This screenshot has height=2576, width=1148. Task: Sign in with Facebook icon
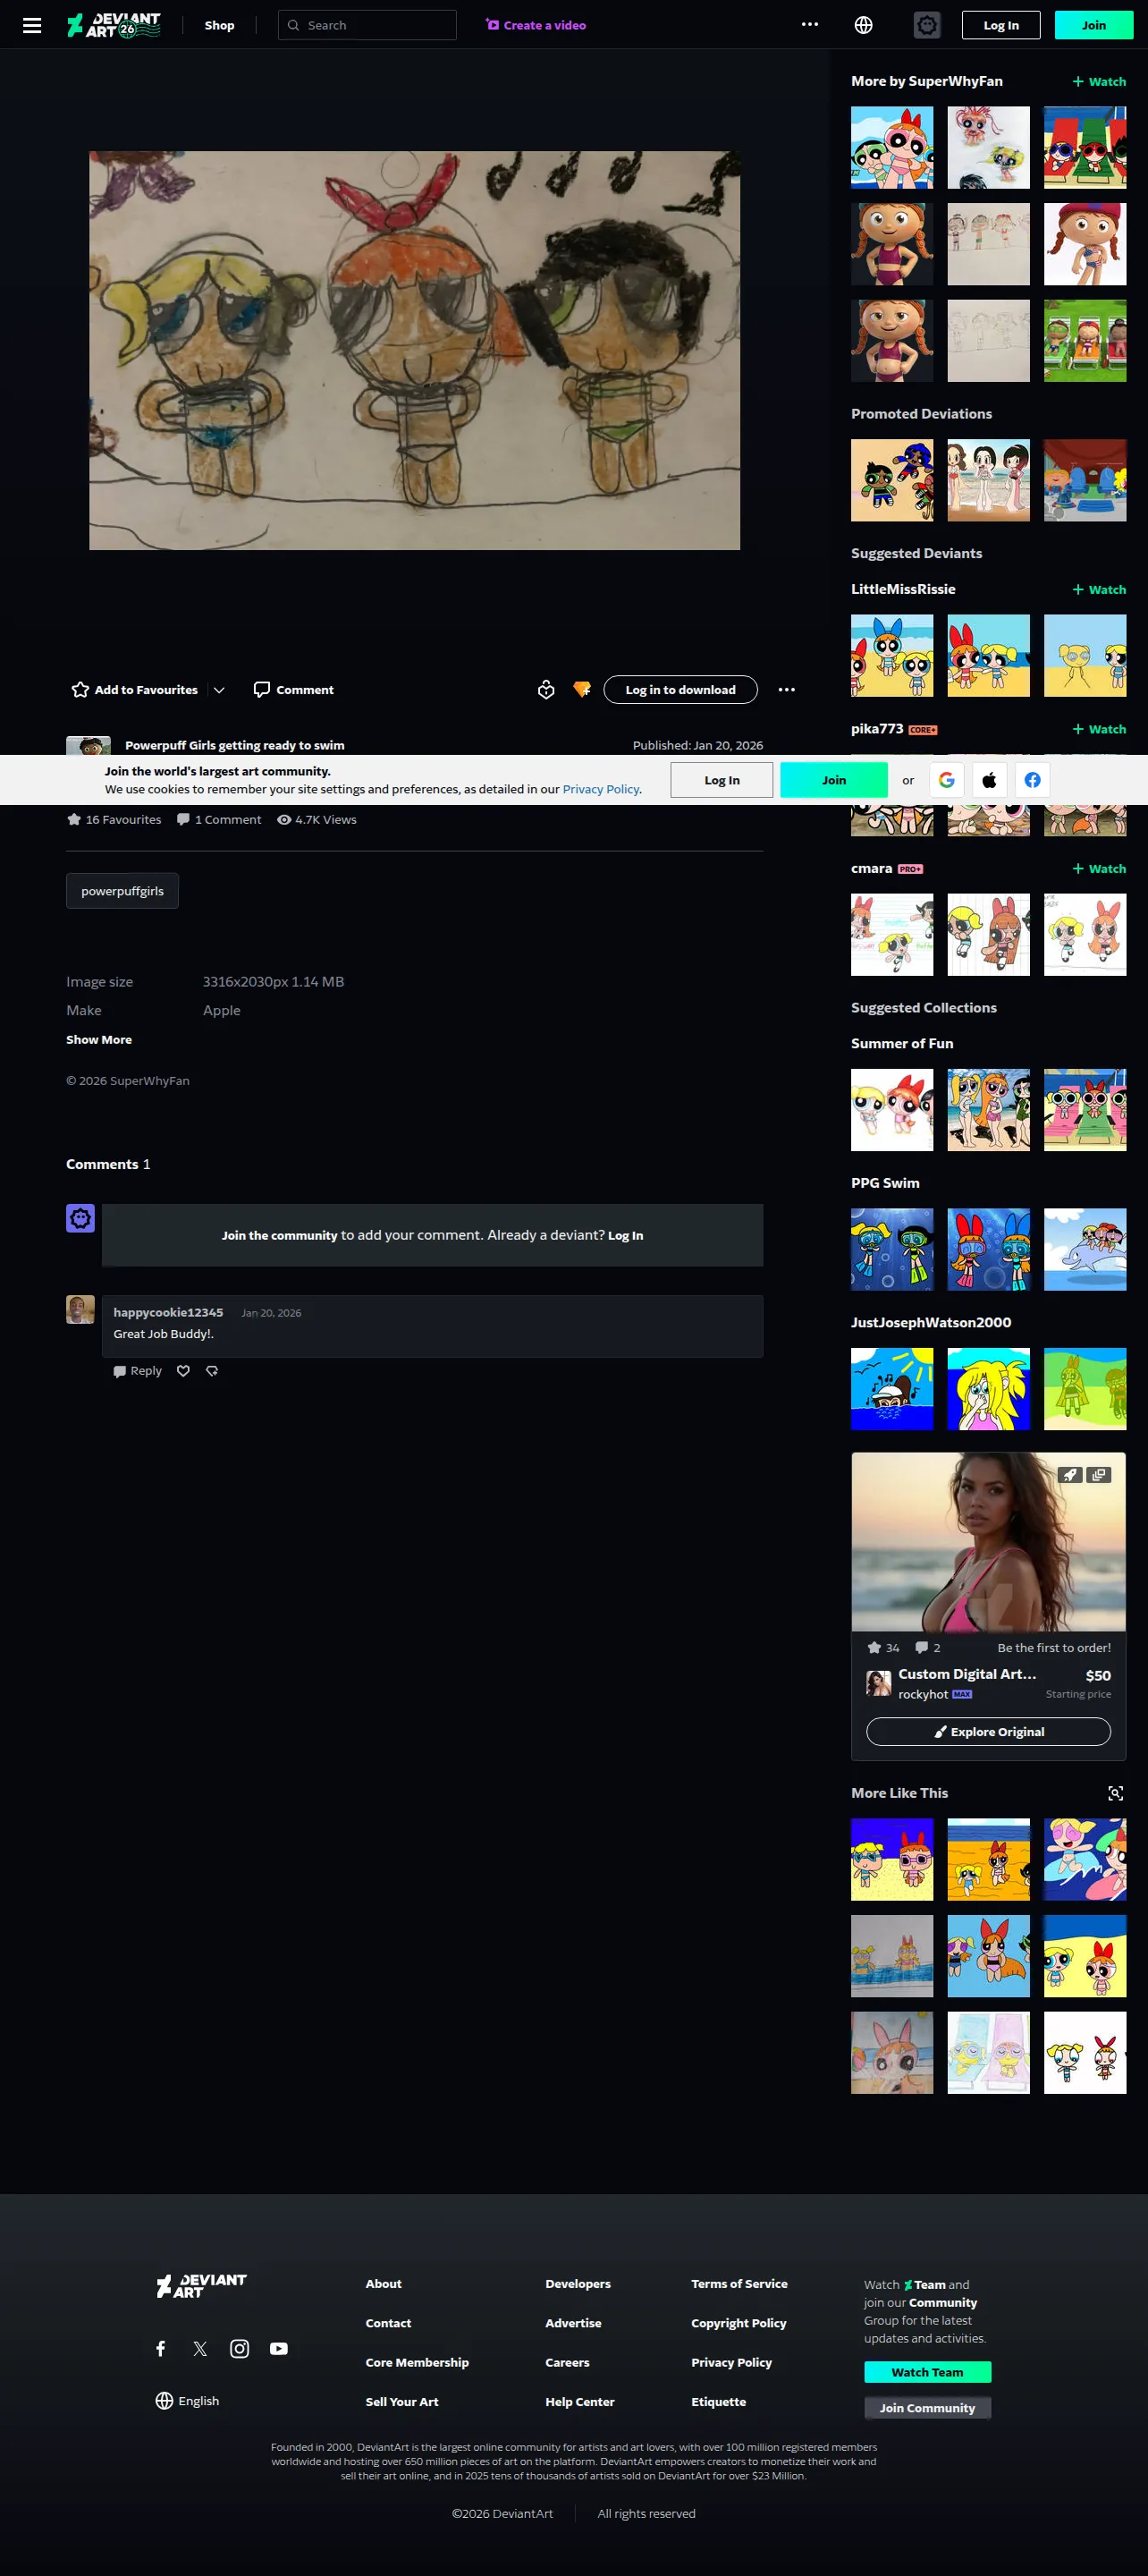[1032, 780]
